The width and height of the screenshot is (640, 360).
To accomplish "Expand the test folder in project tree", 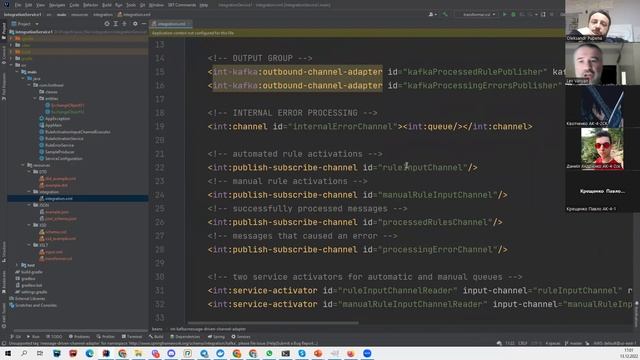I will 18,265.
